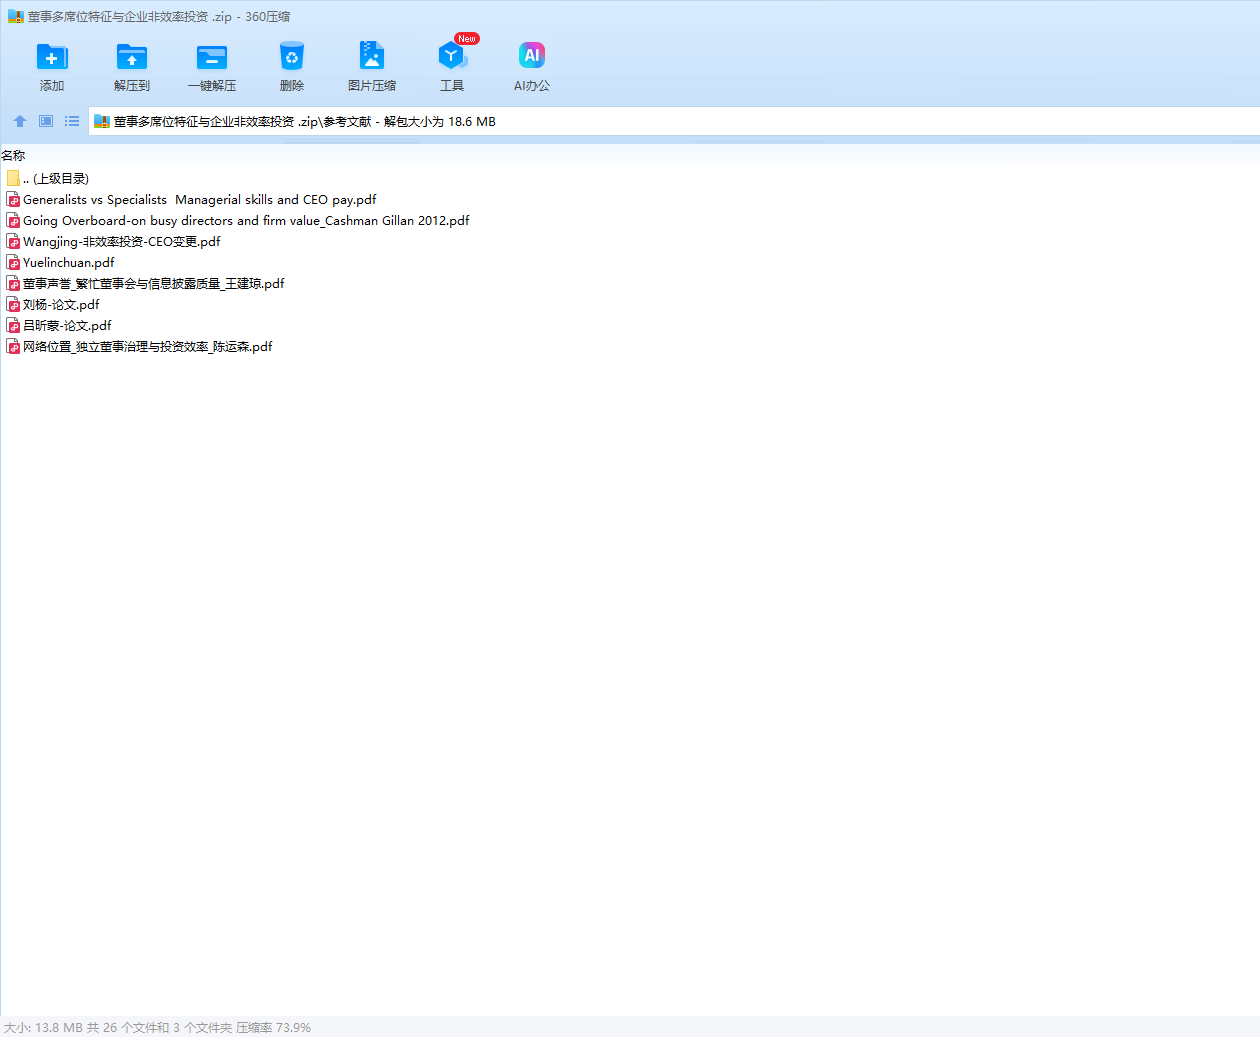1260x1037 pixels.
Task: Select Going Overboard-on busy directors pdf
Action: [246, 221]
